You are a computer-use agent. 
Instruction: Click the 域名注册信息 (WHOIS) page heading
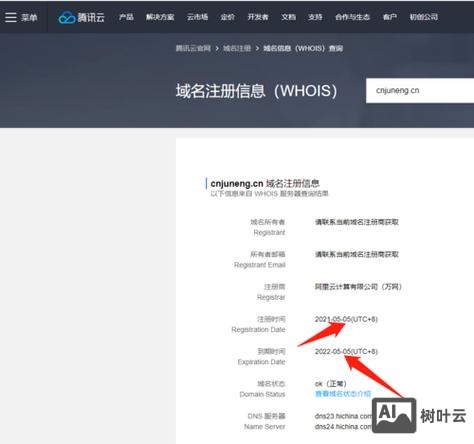tap(256, 91)
